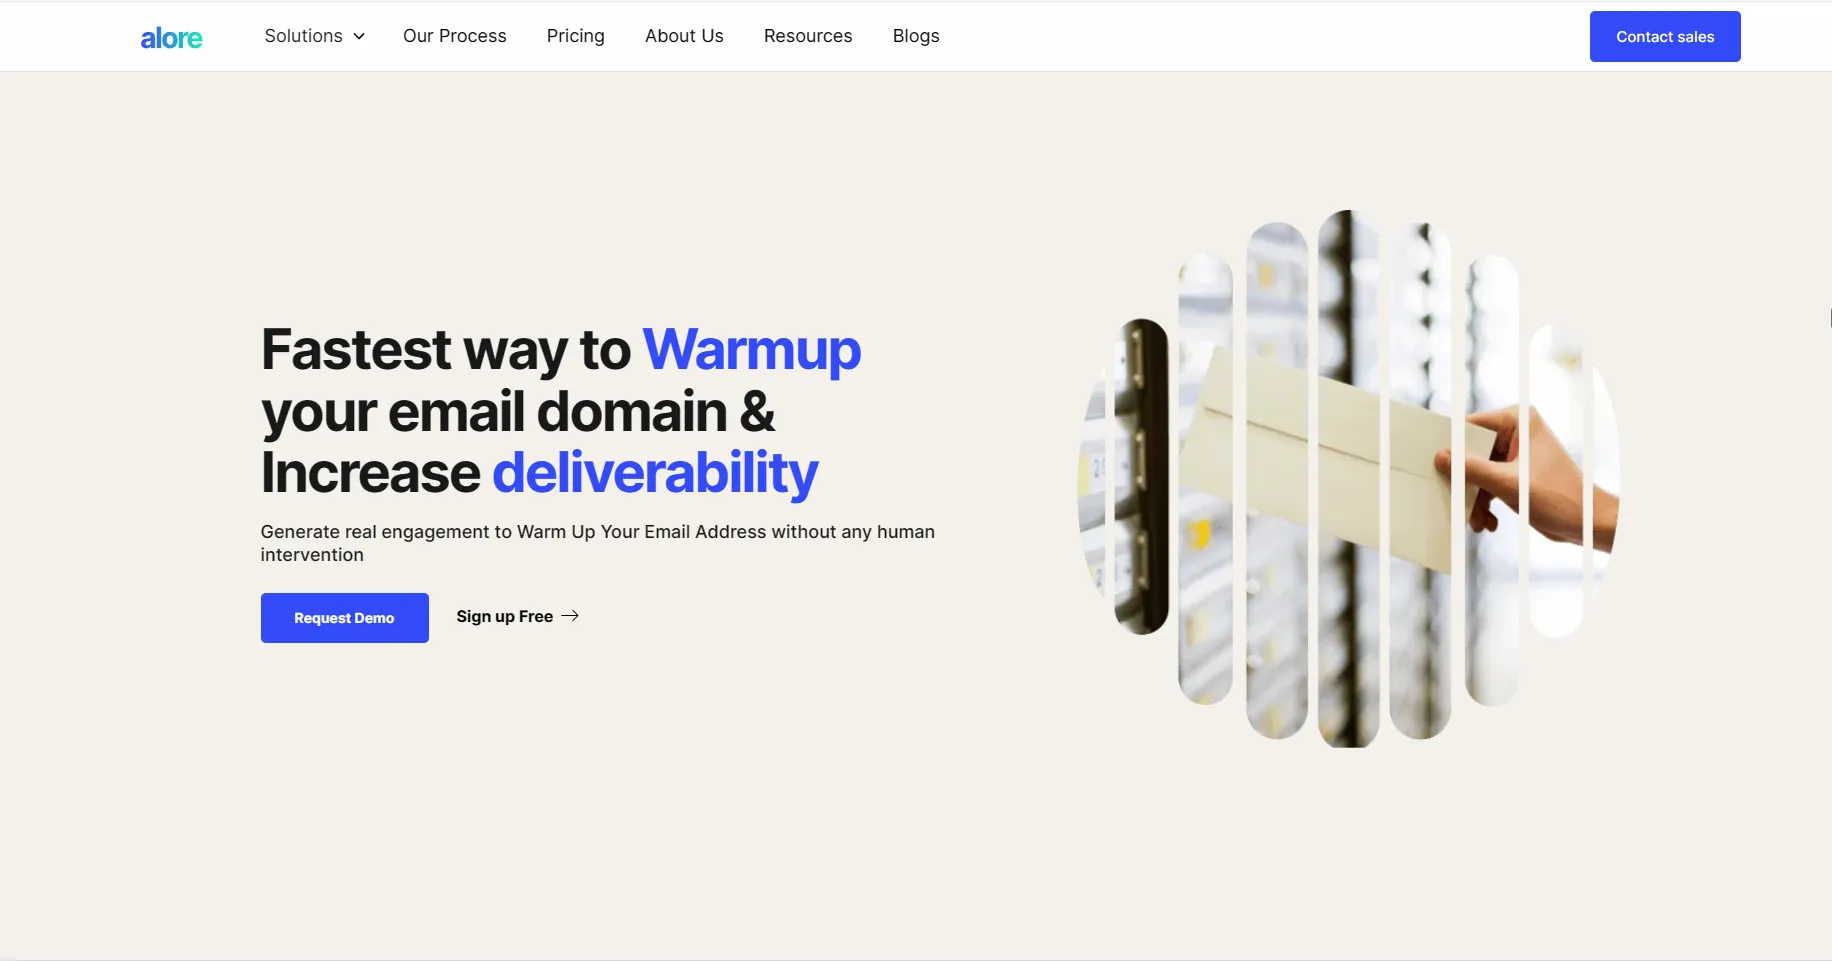Navigate to Blogs
The height and width of the screenshot is (961, 1832).
916,36
